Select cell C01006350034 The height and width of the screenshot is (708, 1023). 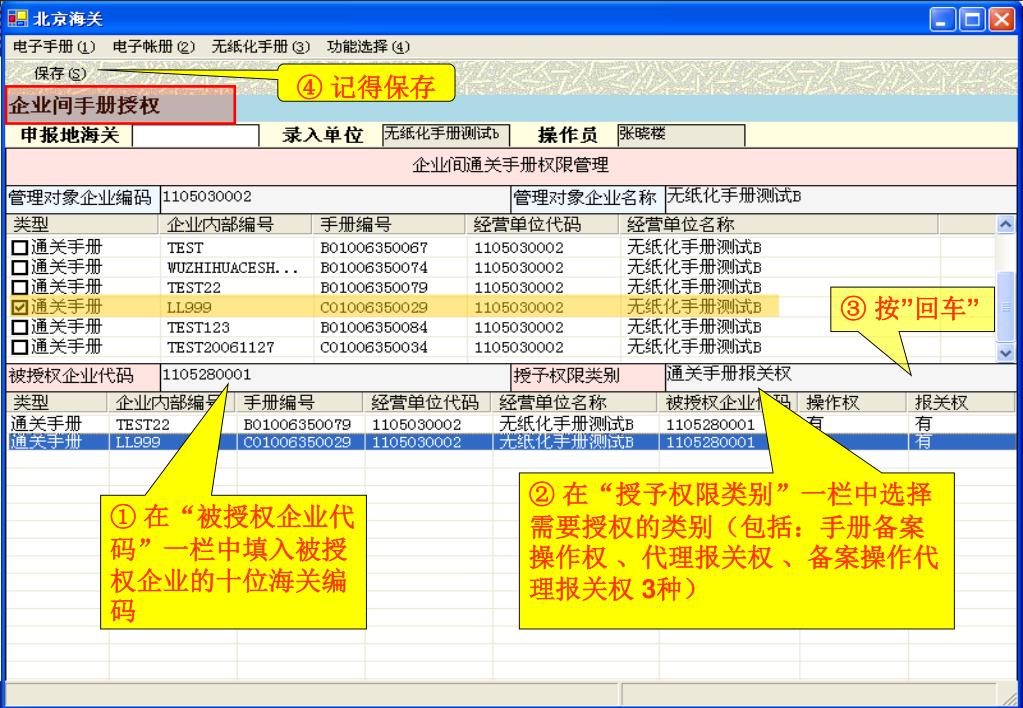[374, 347]
